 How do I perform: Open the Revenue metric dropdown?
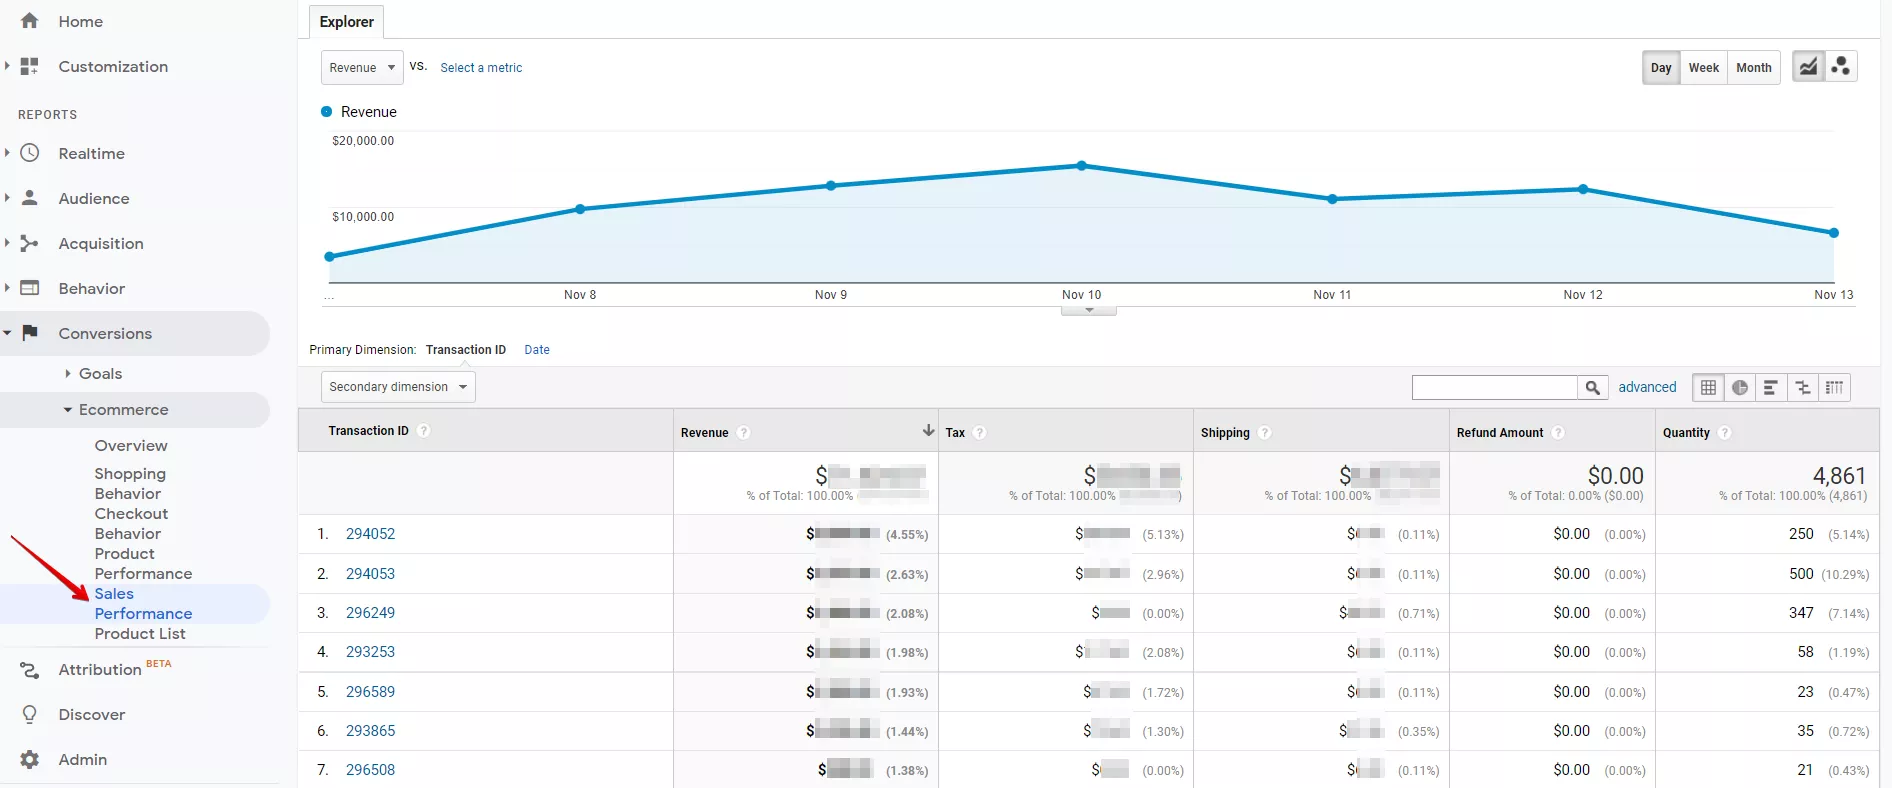click(362, 67)
